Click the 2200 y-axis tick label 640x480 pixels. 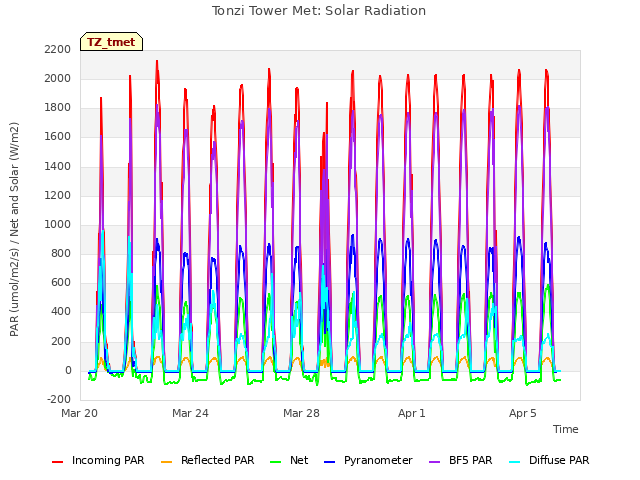click(58, 49)
